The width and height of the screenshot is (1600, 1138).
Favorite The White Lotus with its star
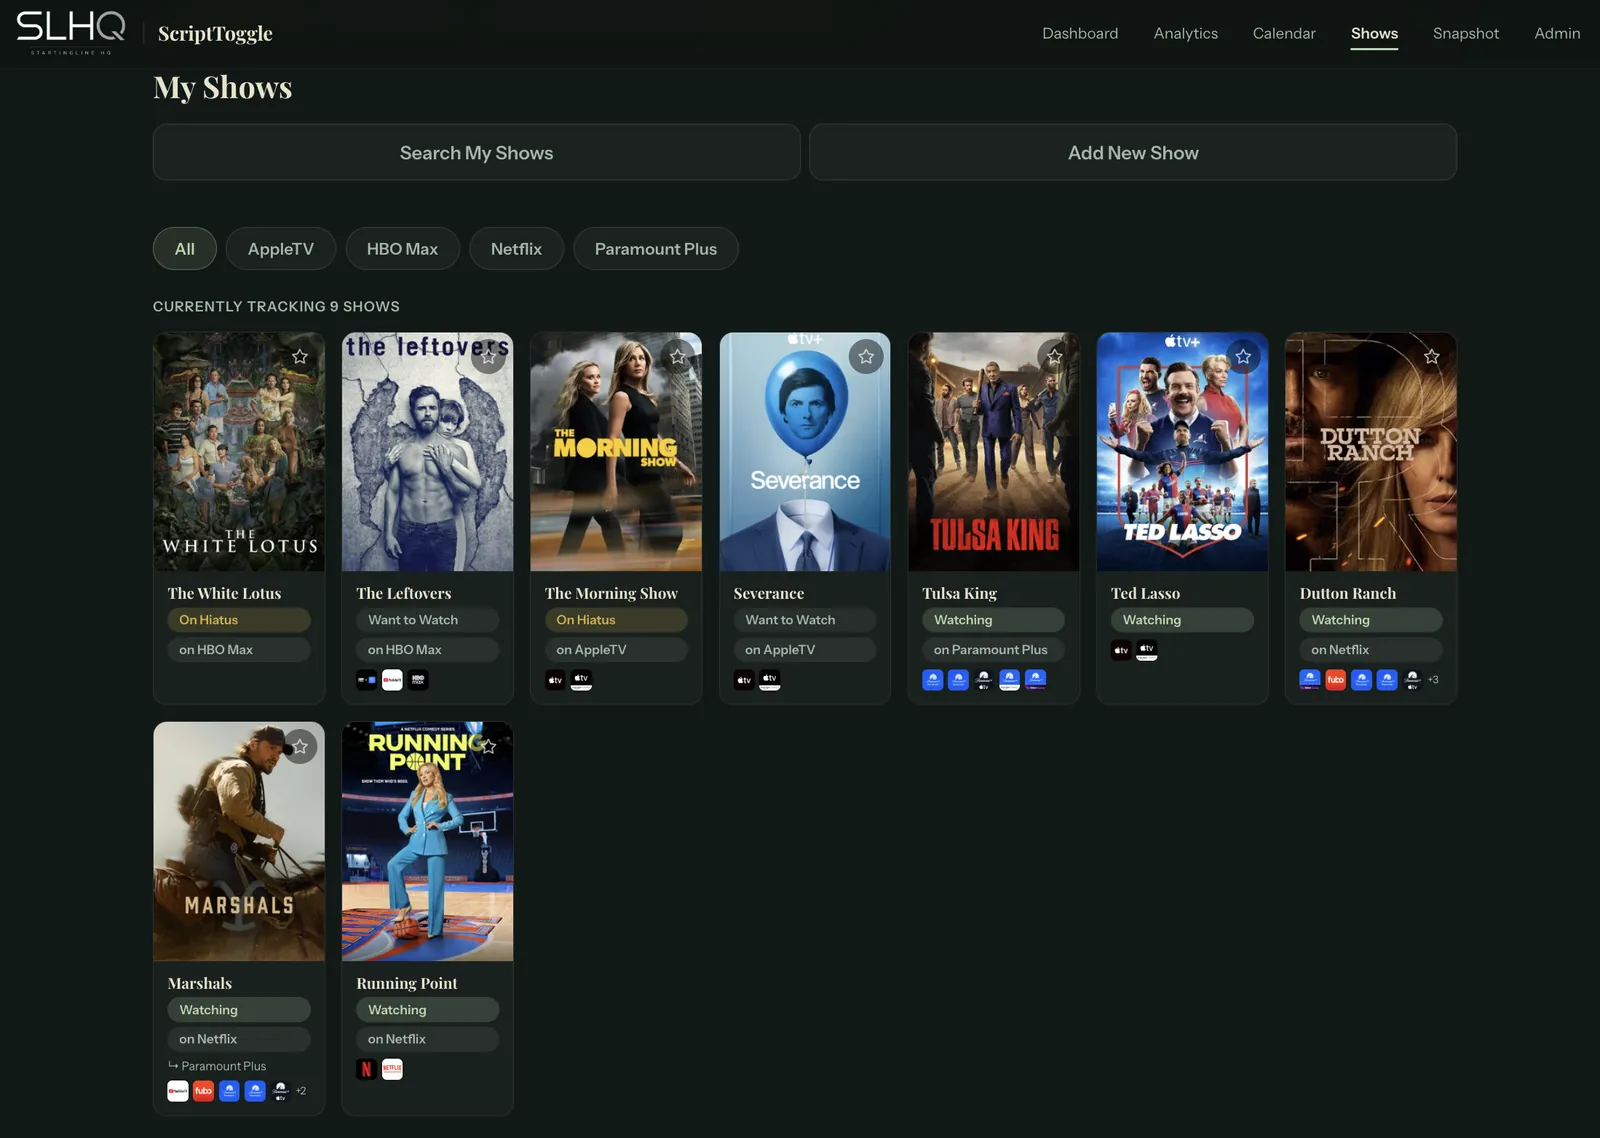click(300, 357)
